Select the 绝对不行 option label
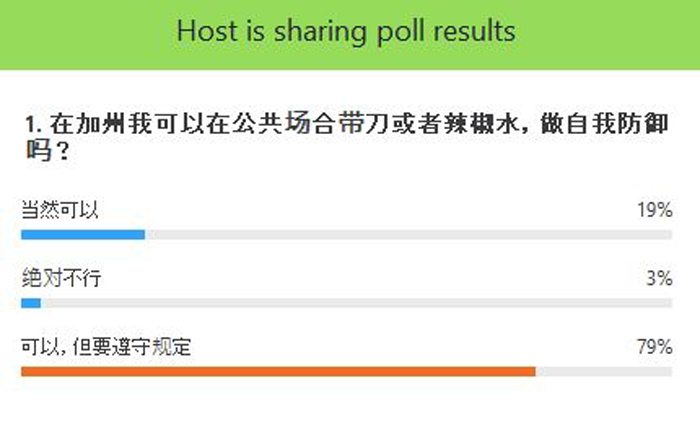Viewport: 700px width, 427px height. click(61, 278)
